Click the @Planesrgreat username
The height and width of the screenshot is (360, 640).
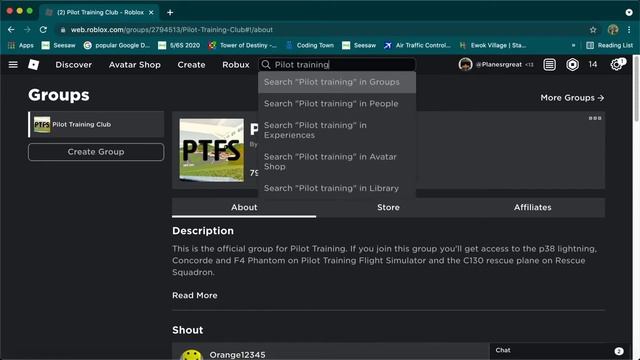click(499, 64)
